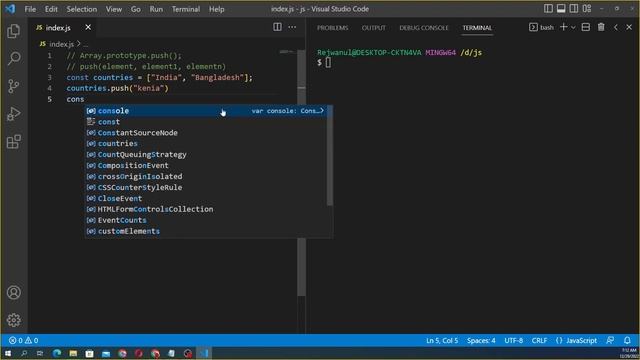Switch to the OUTPUT tab
Screen dimensions: 640x360
373,28
